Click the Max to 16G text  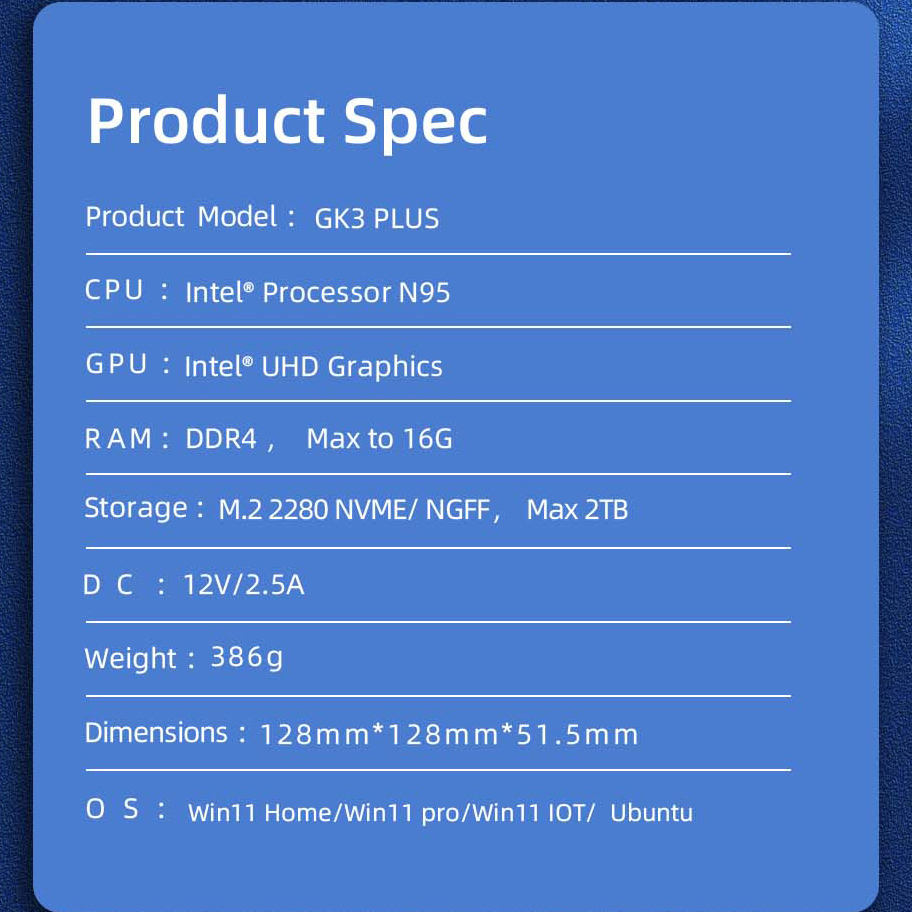379,439
